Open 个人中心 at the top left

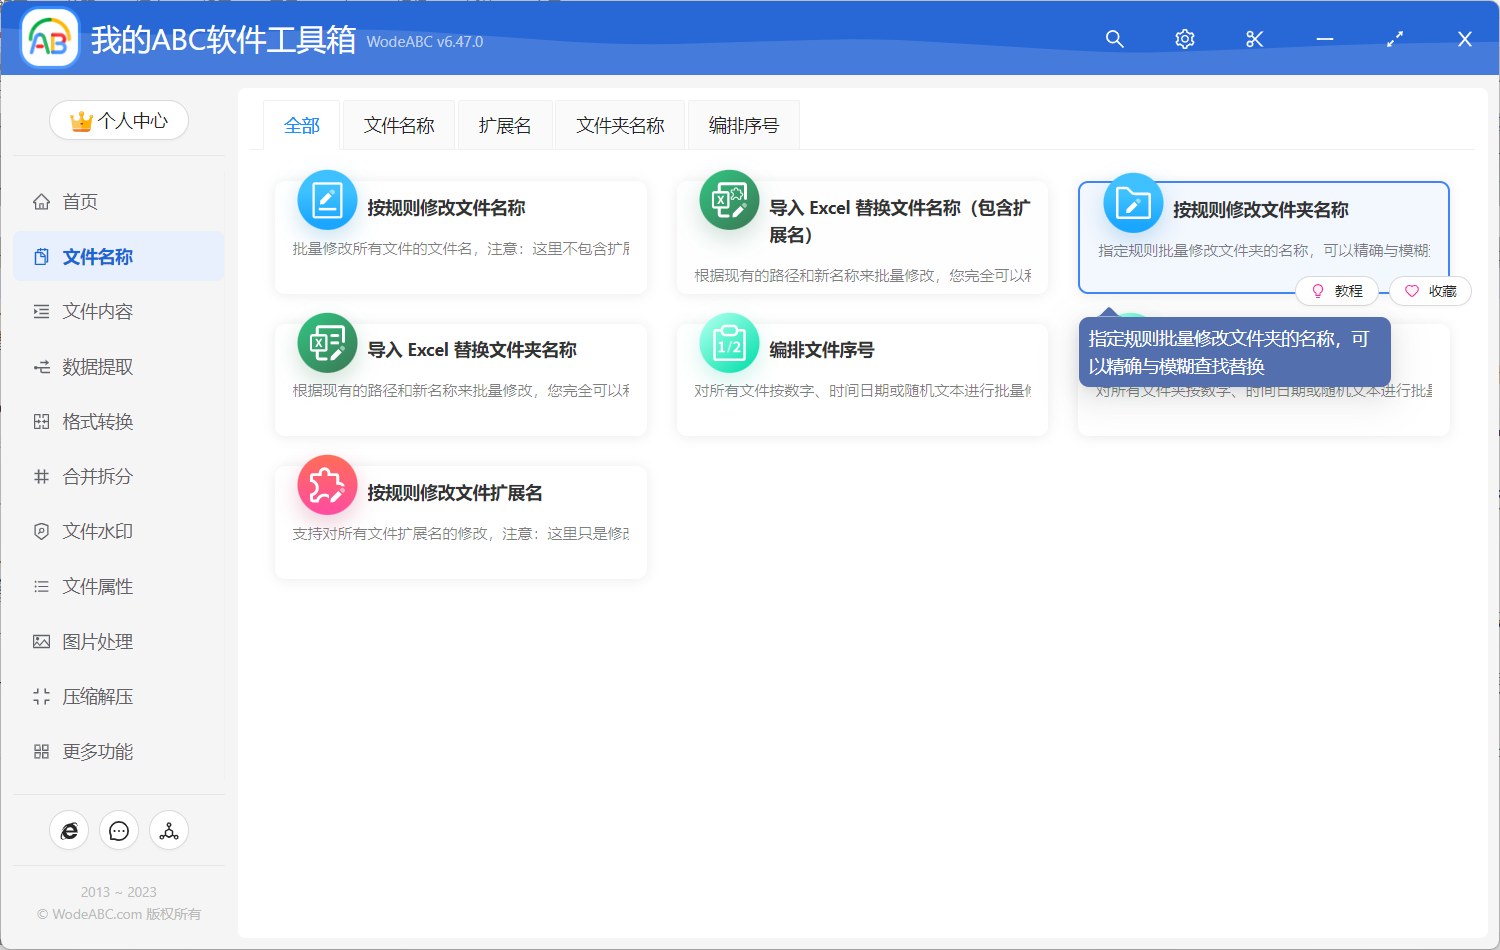(x=119, y=120)
